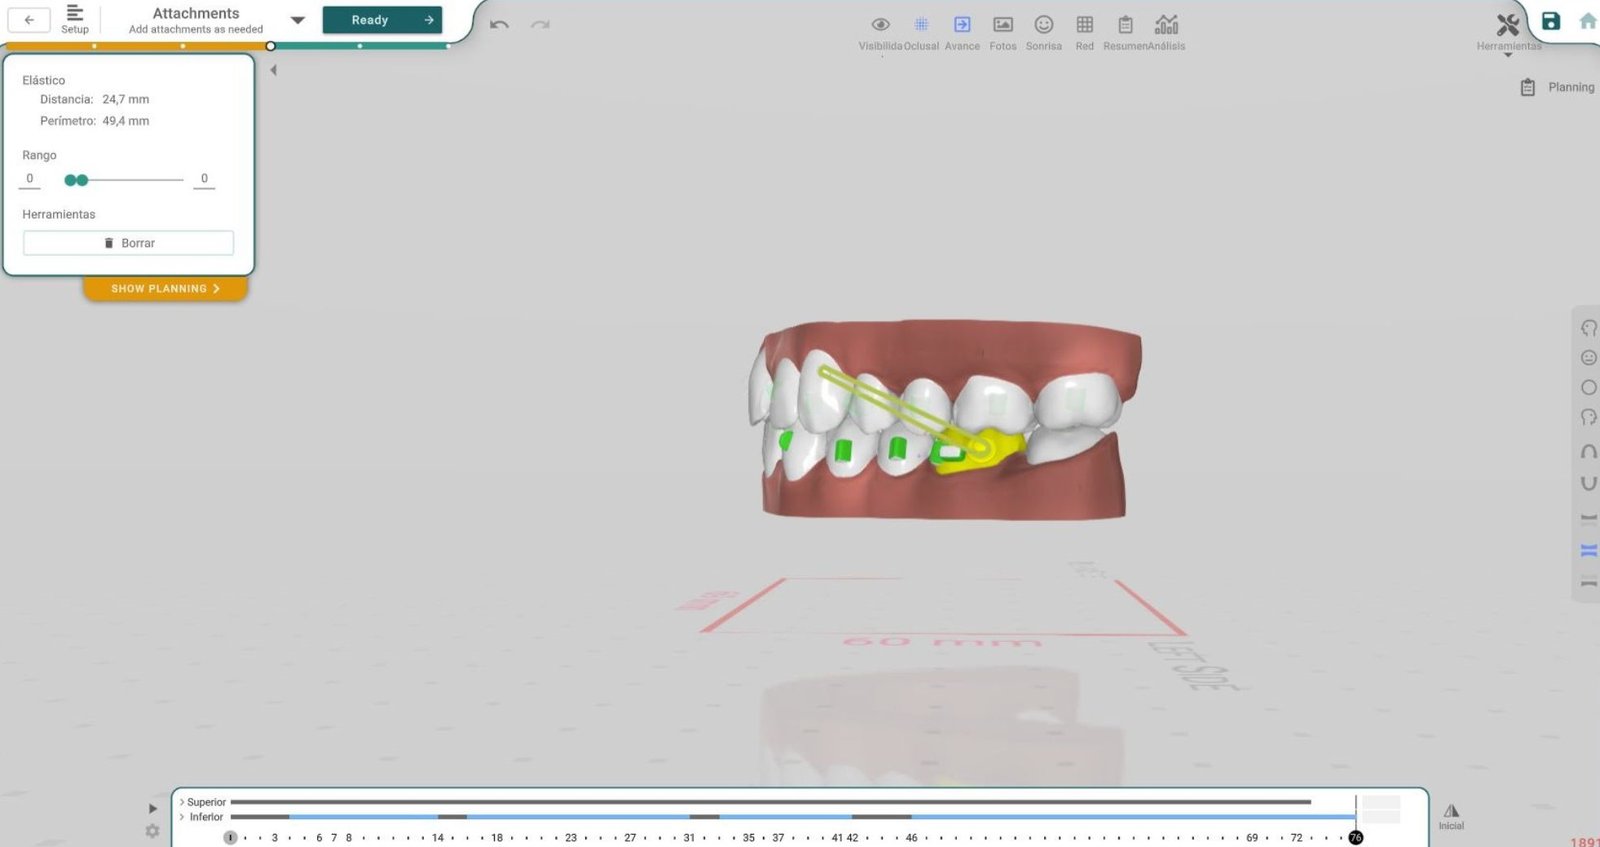The height and width of the screenshot is (847, 1600).
Task: Open the Attachments step dropdown arrow
Action: click(x=297, y=20)
